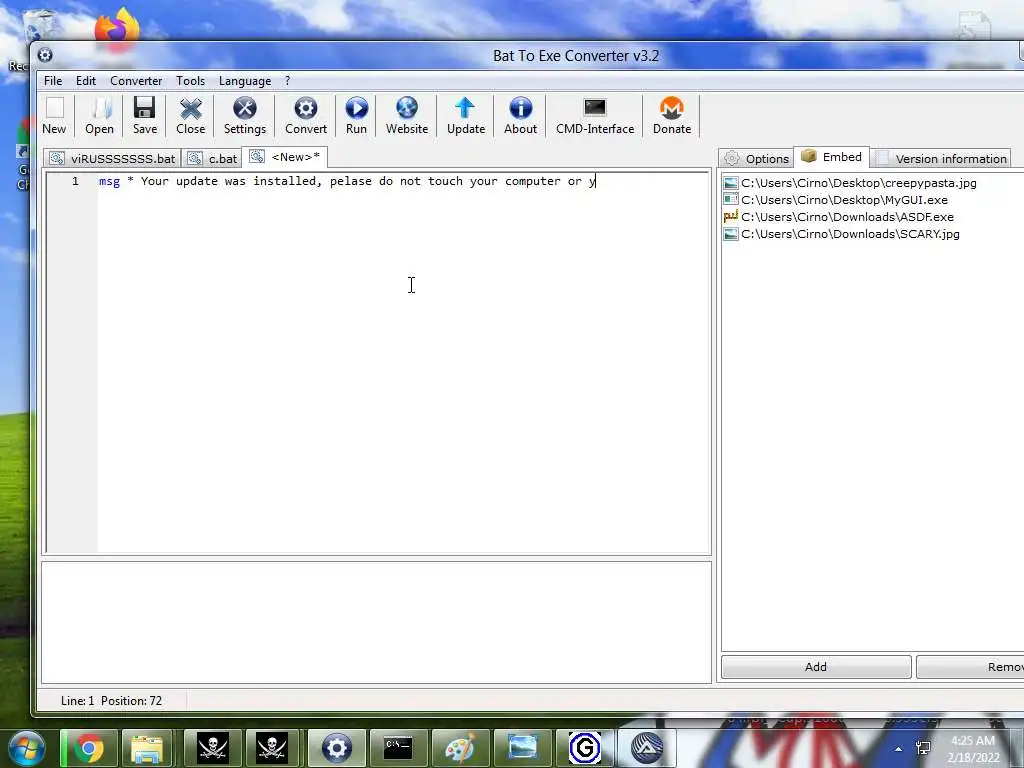Screen dimensions: 1024x768
Task: Open a batch file with Open icon
Action: [99, 116]
